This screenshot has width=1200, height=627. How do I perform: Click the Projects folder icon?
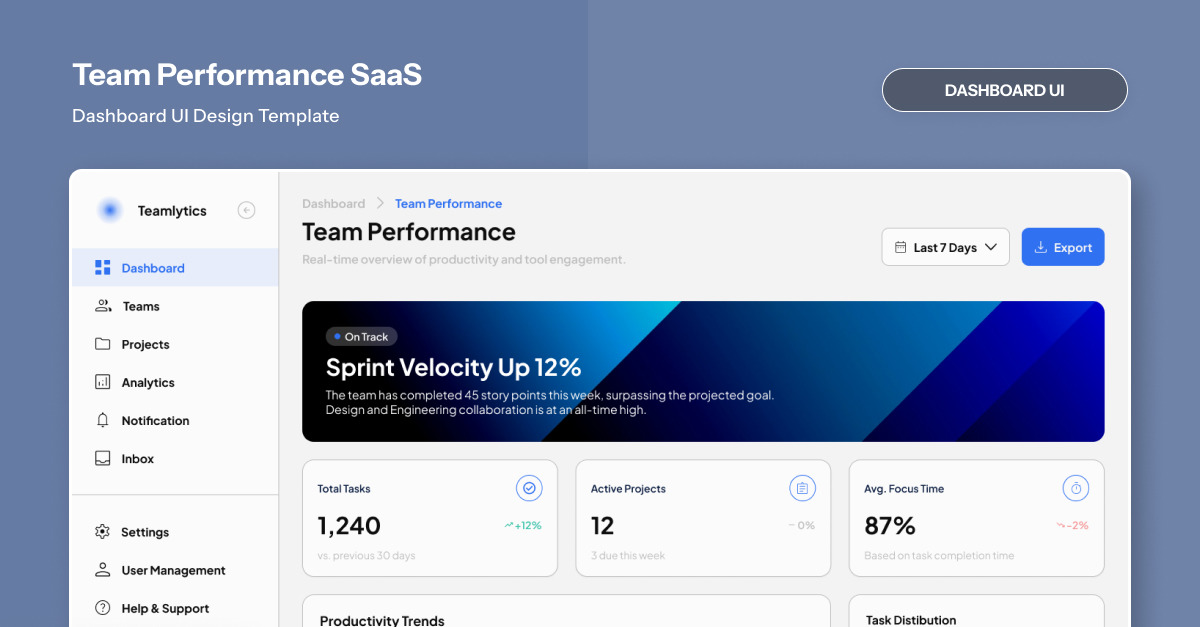tap(103, 344)
